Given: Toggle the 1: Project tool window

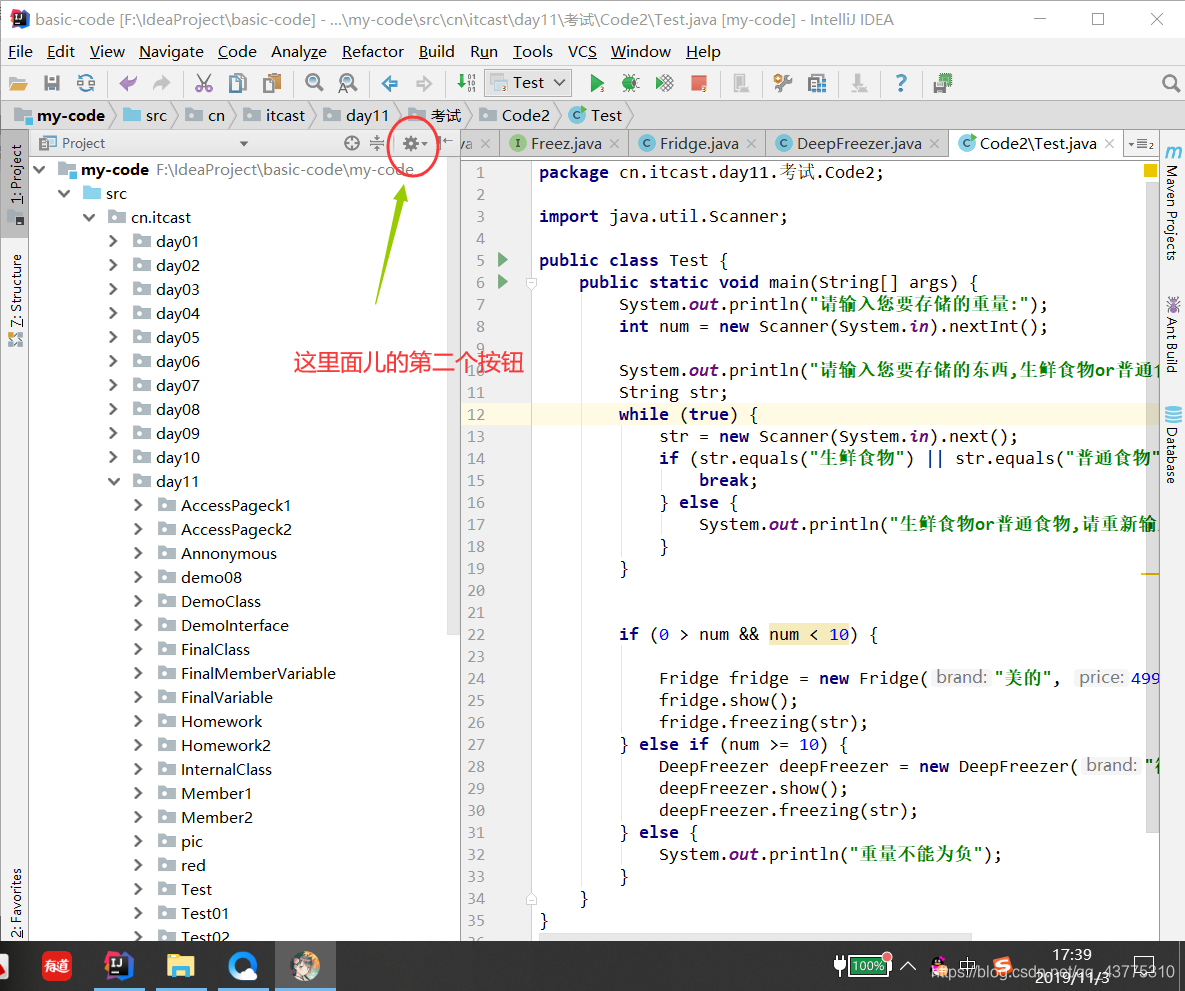Looking at the screenshot, I should click(x=16, y=183).
